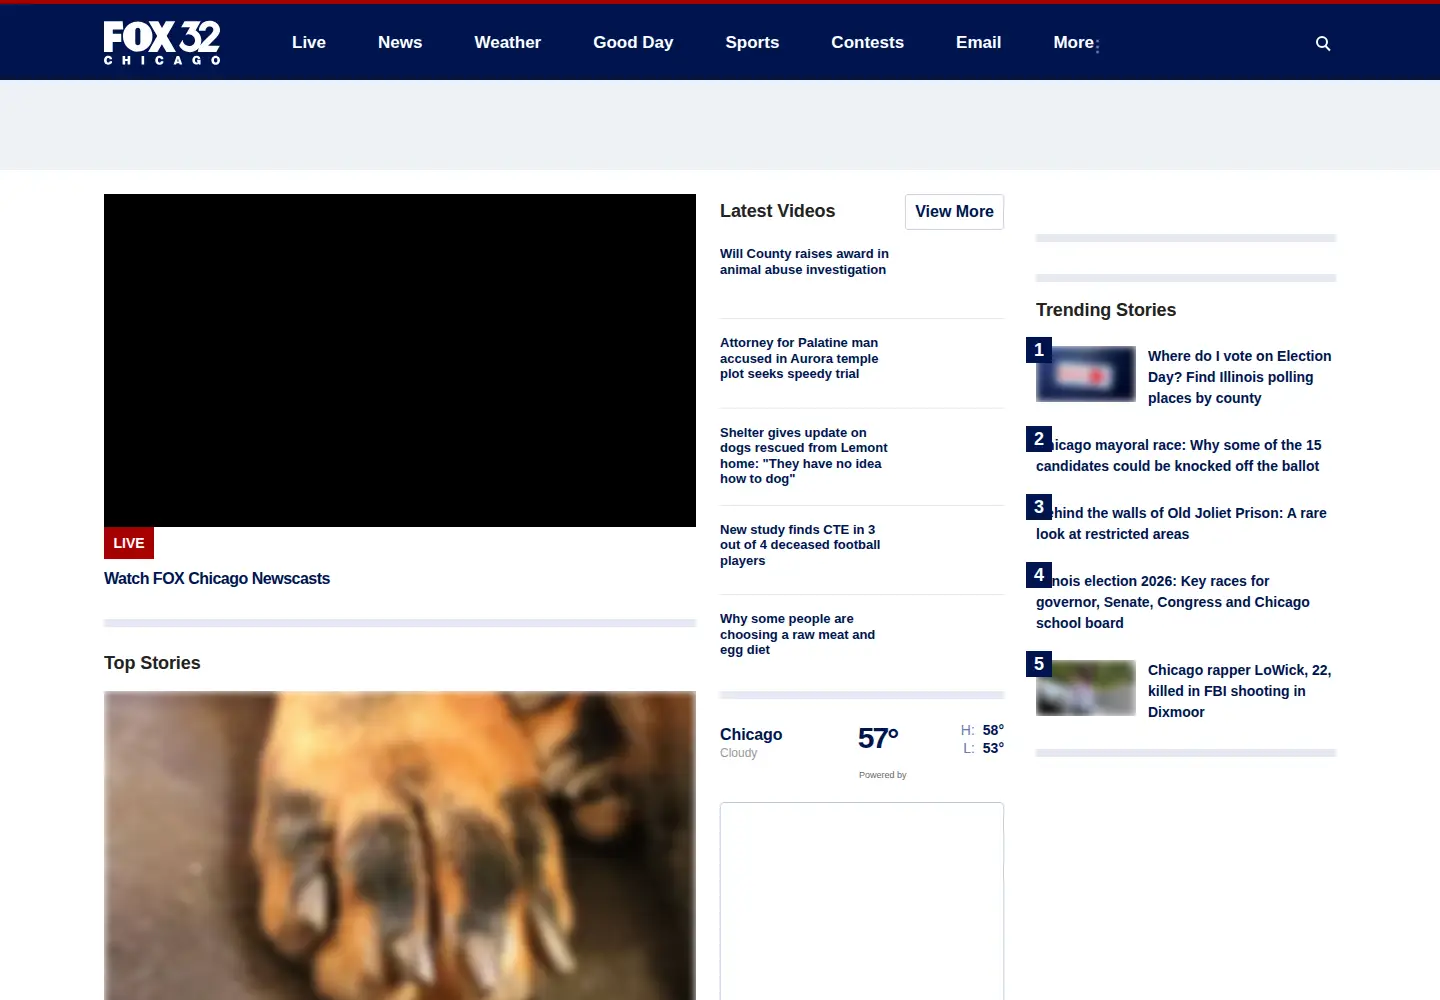Click the Cloudy weather condition text

739,753
